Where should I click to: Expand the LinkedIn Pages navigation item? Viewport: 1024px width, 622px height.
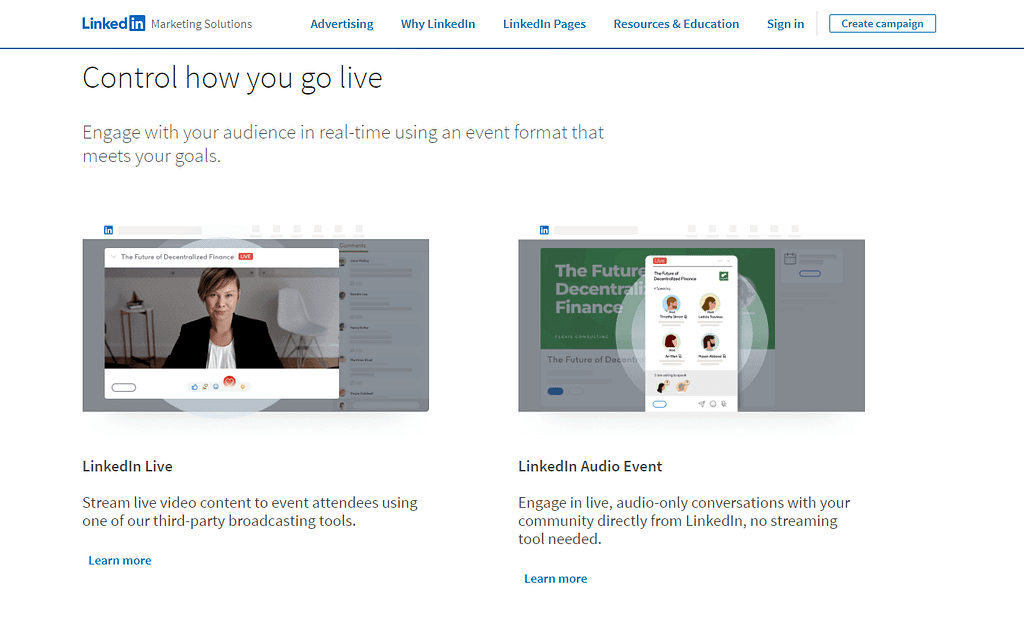tap(544, 24)
